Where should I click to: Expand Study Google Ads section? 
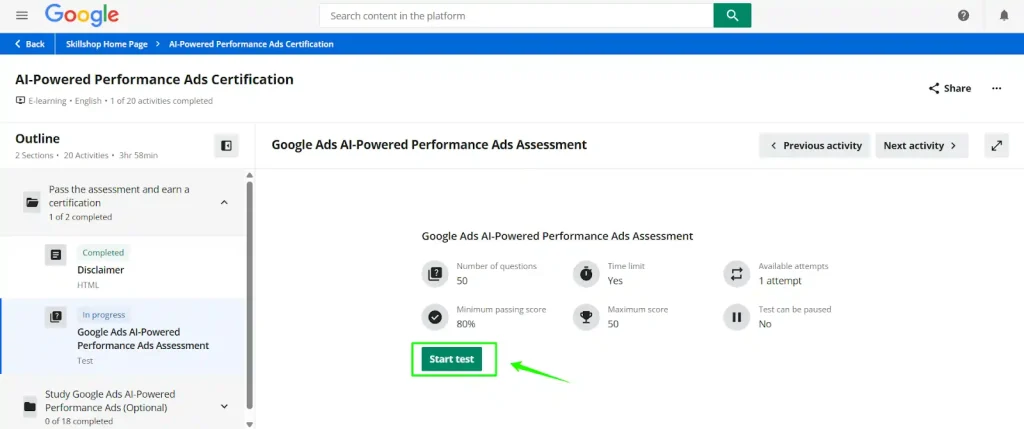pyautogui.click(x=224, y=406)
